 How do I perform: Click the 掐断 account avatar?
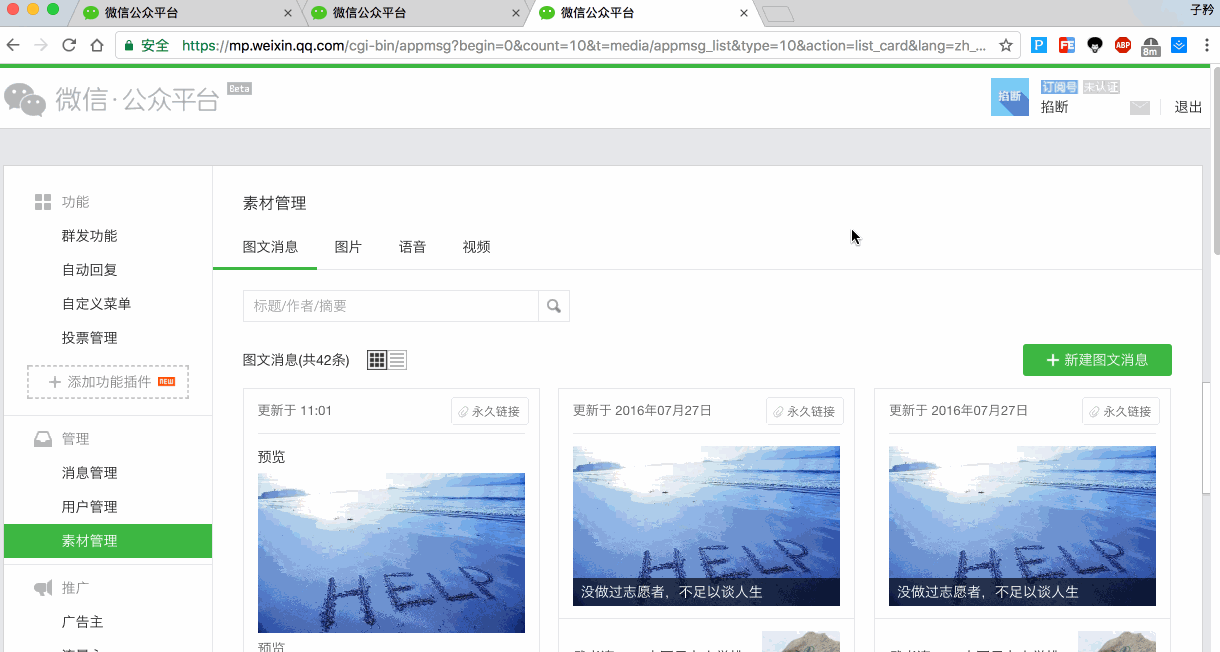click(1009, 97)
